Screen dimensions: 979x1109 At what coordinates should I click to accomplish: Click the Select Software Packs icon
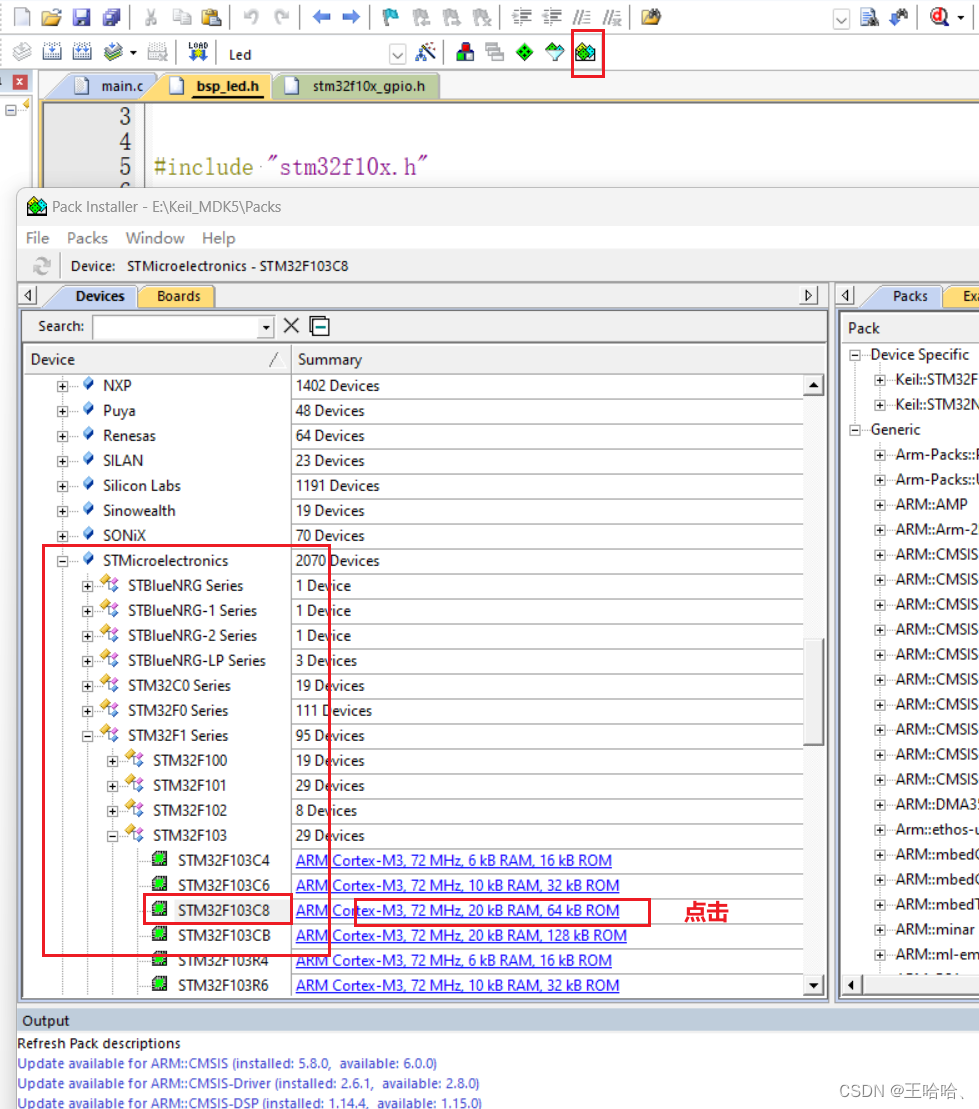(555, 52)
